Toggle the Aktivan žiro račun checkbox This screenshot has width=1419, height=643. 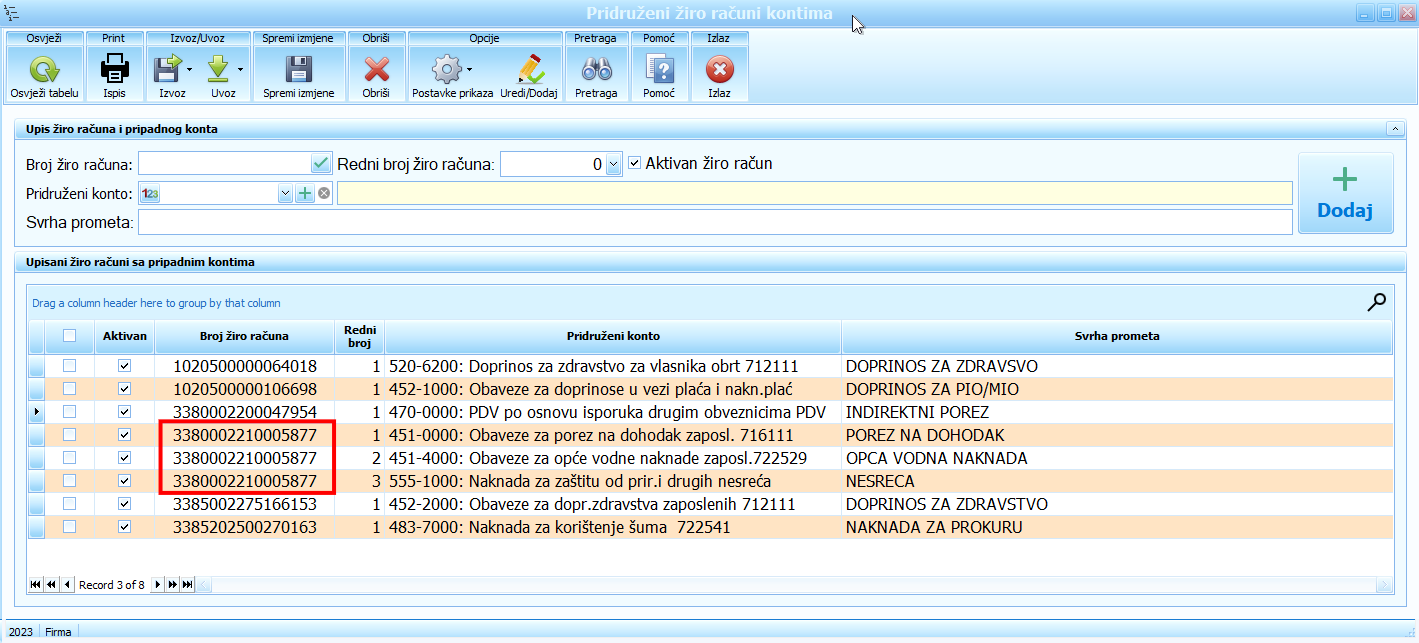(x=634, y=163)
